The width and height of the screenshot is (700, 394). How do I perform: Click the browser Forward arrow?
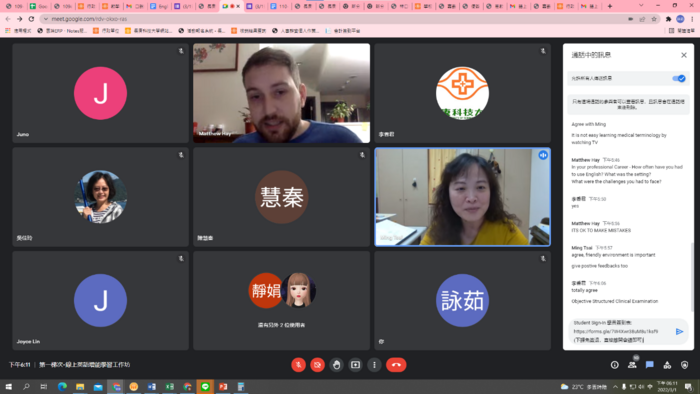20,19
